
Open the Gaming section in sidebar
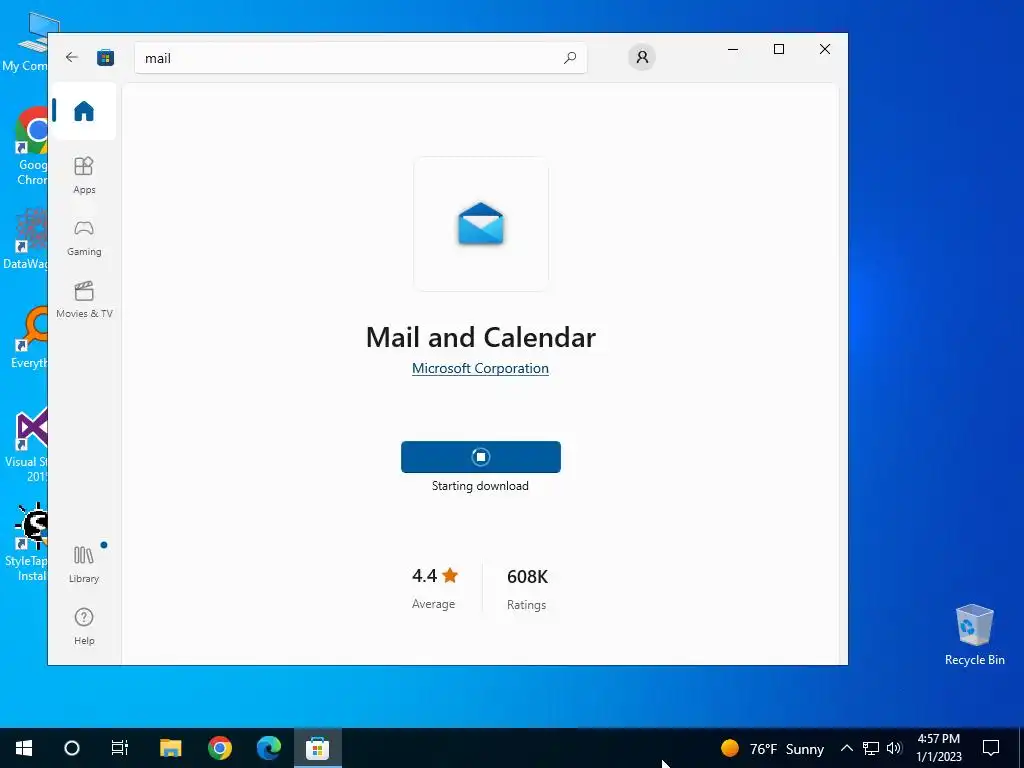pos(84,238)
